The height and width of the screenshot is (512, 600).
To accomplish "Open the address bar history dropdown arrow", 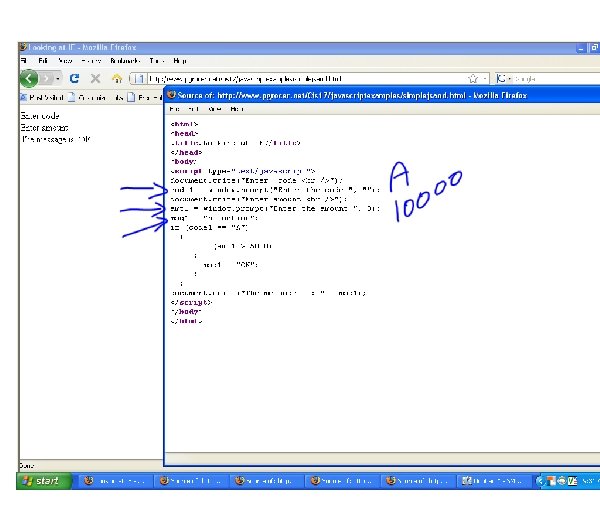I will [484, 79].
